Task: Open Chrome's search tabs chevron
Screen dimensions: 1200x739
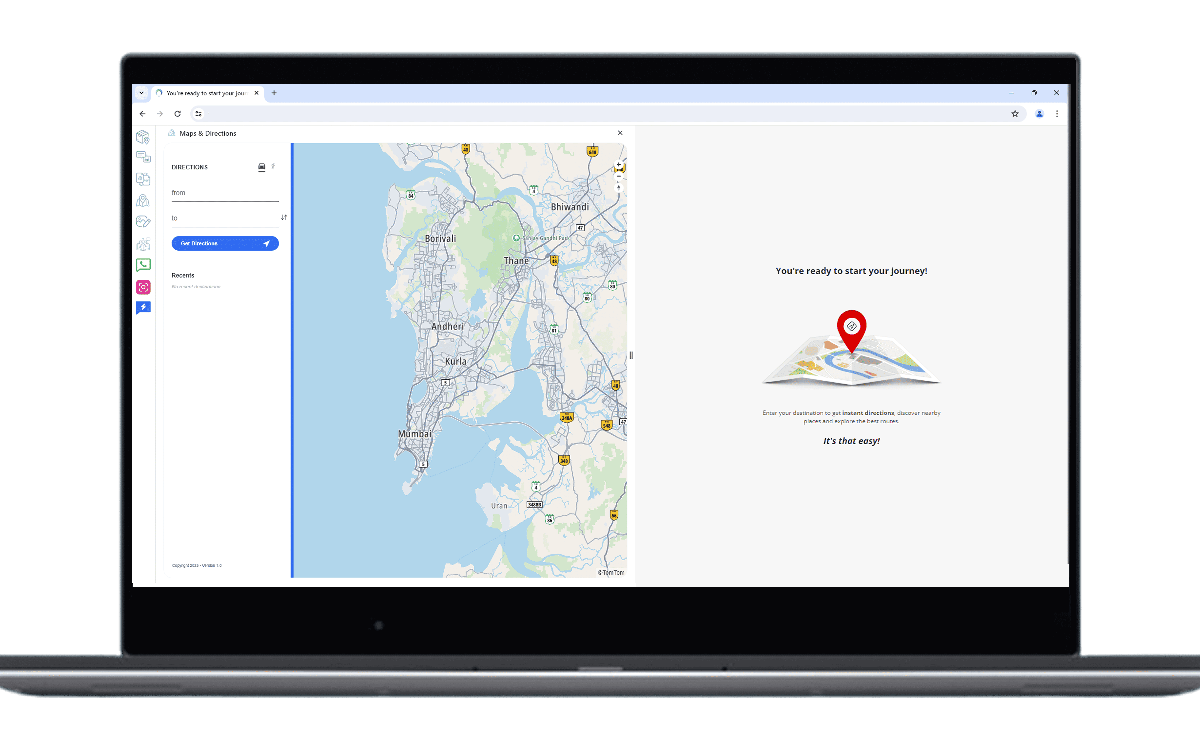Action: [x=141, y=92]
